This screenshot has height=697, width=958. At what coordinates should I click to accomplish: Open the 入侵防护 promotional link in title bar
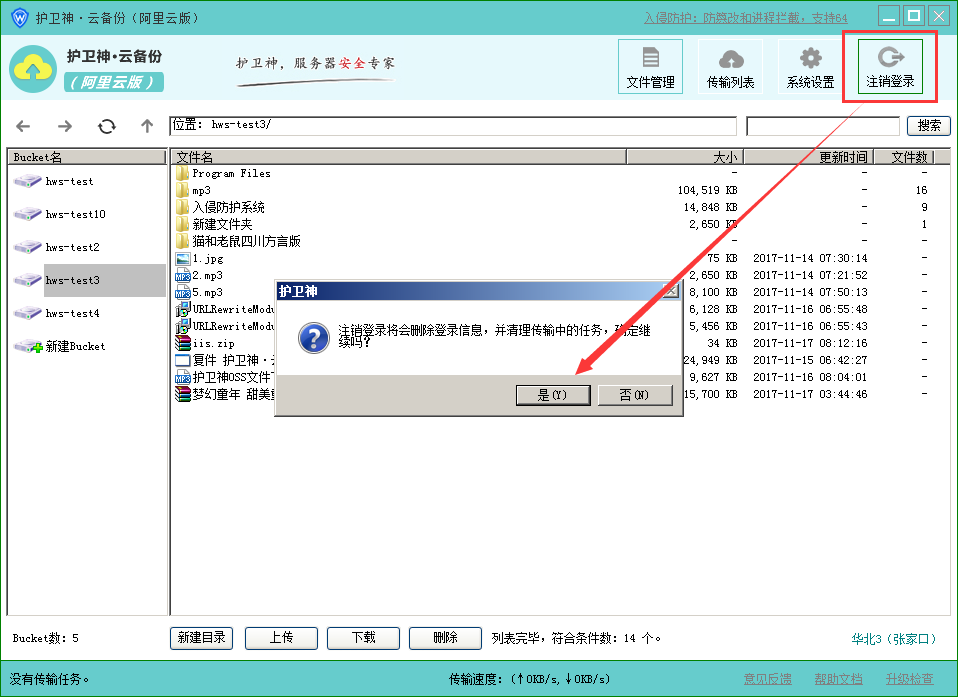[x=746, y=18]
